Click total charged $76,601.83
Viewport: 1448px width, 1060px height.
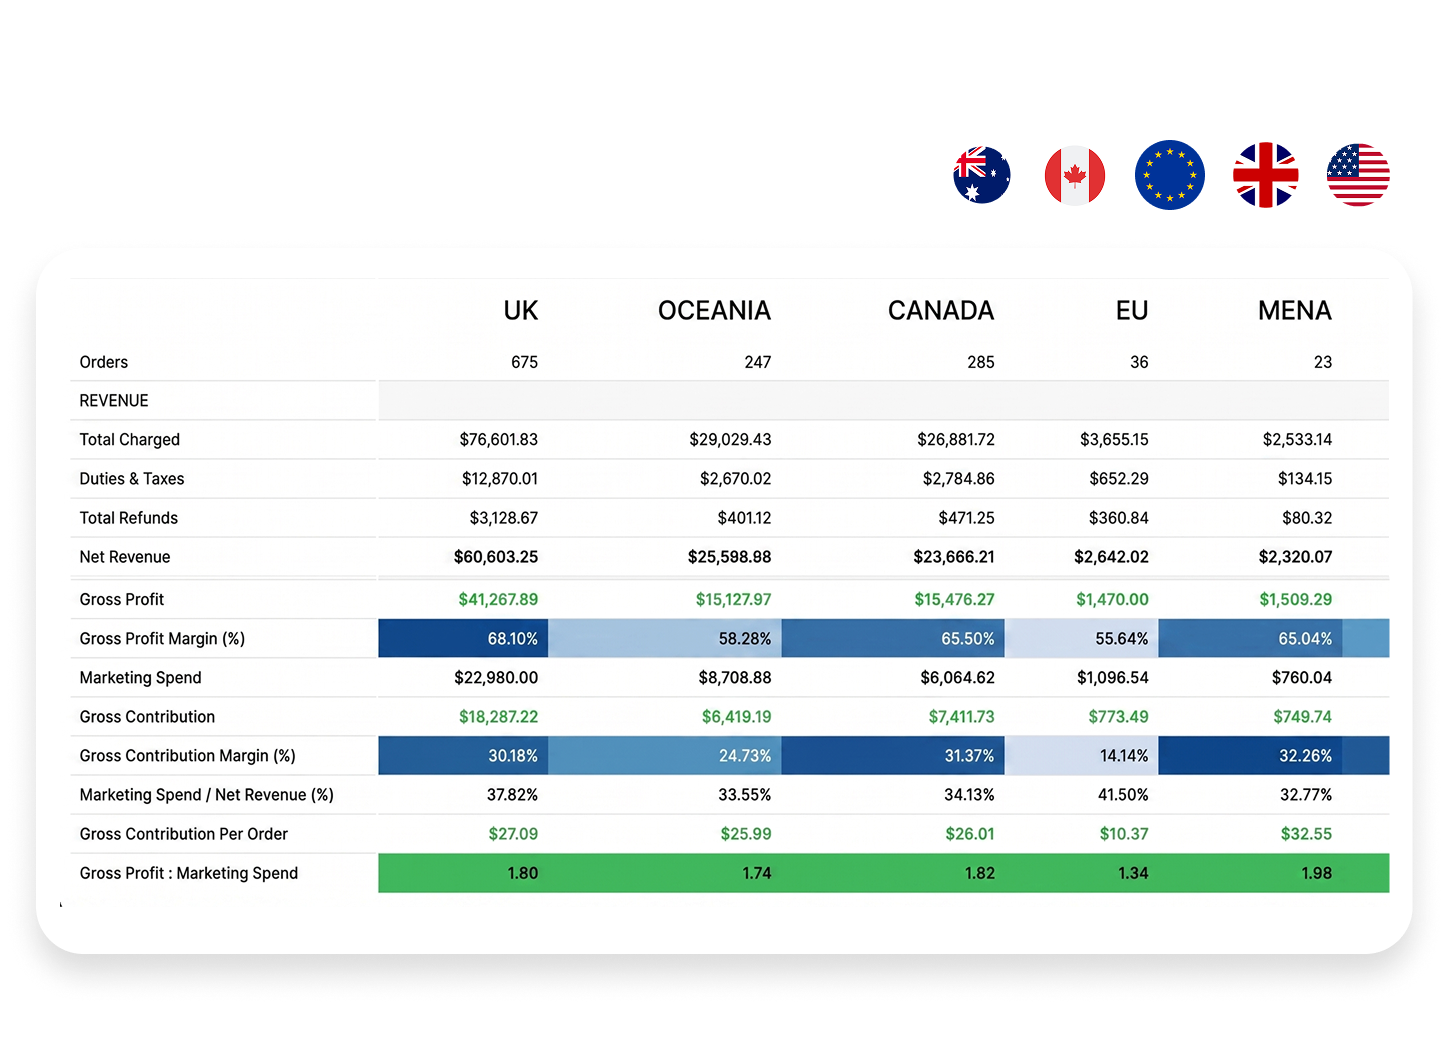pos(499,440)
